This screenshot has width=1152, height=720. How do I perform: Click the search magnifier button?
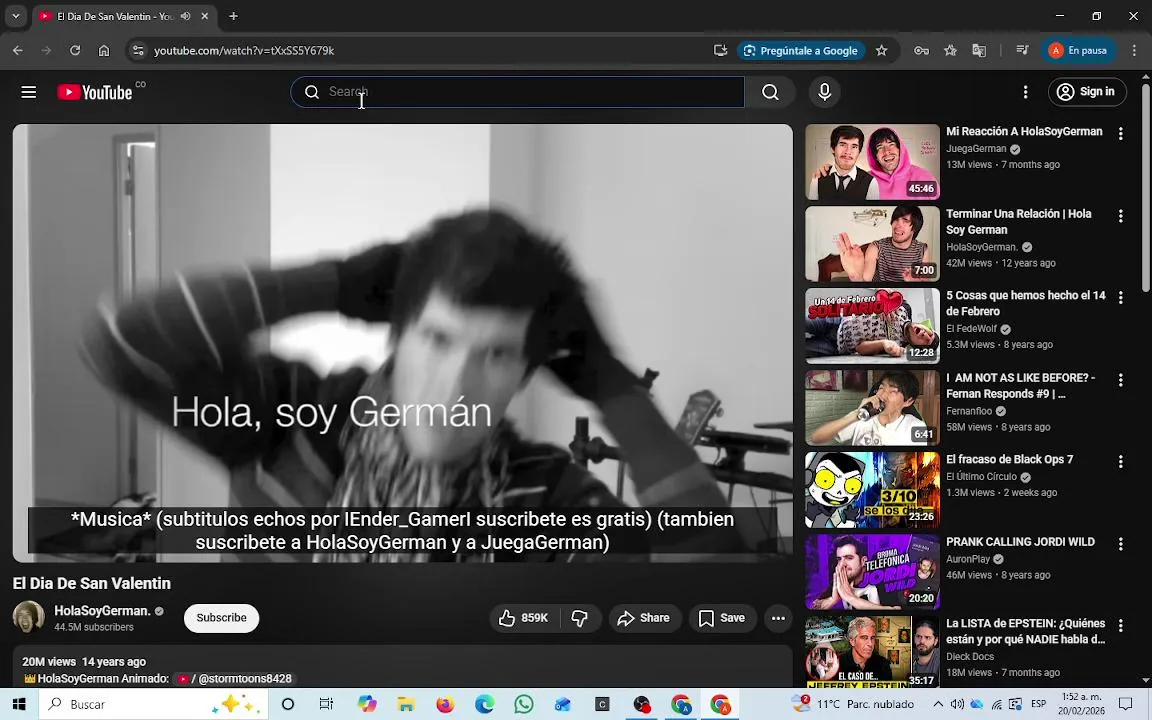[x=770, y=92]
